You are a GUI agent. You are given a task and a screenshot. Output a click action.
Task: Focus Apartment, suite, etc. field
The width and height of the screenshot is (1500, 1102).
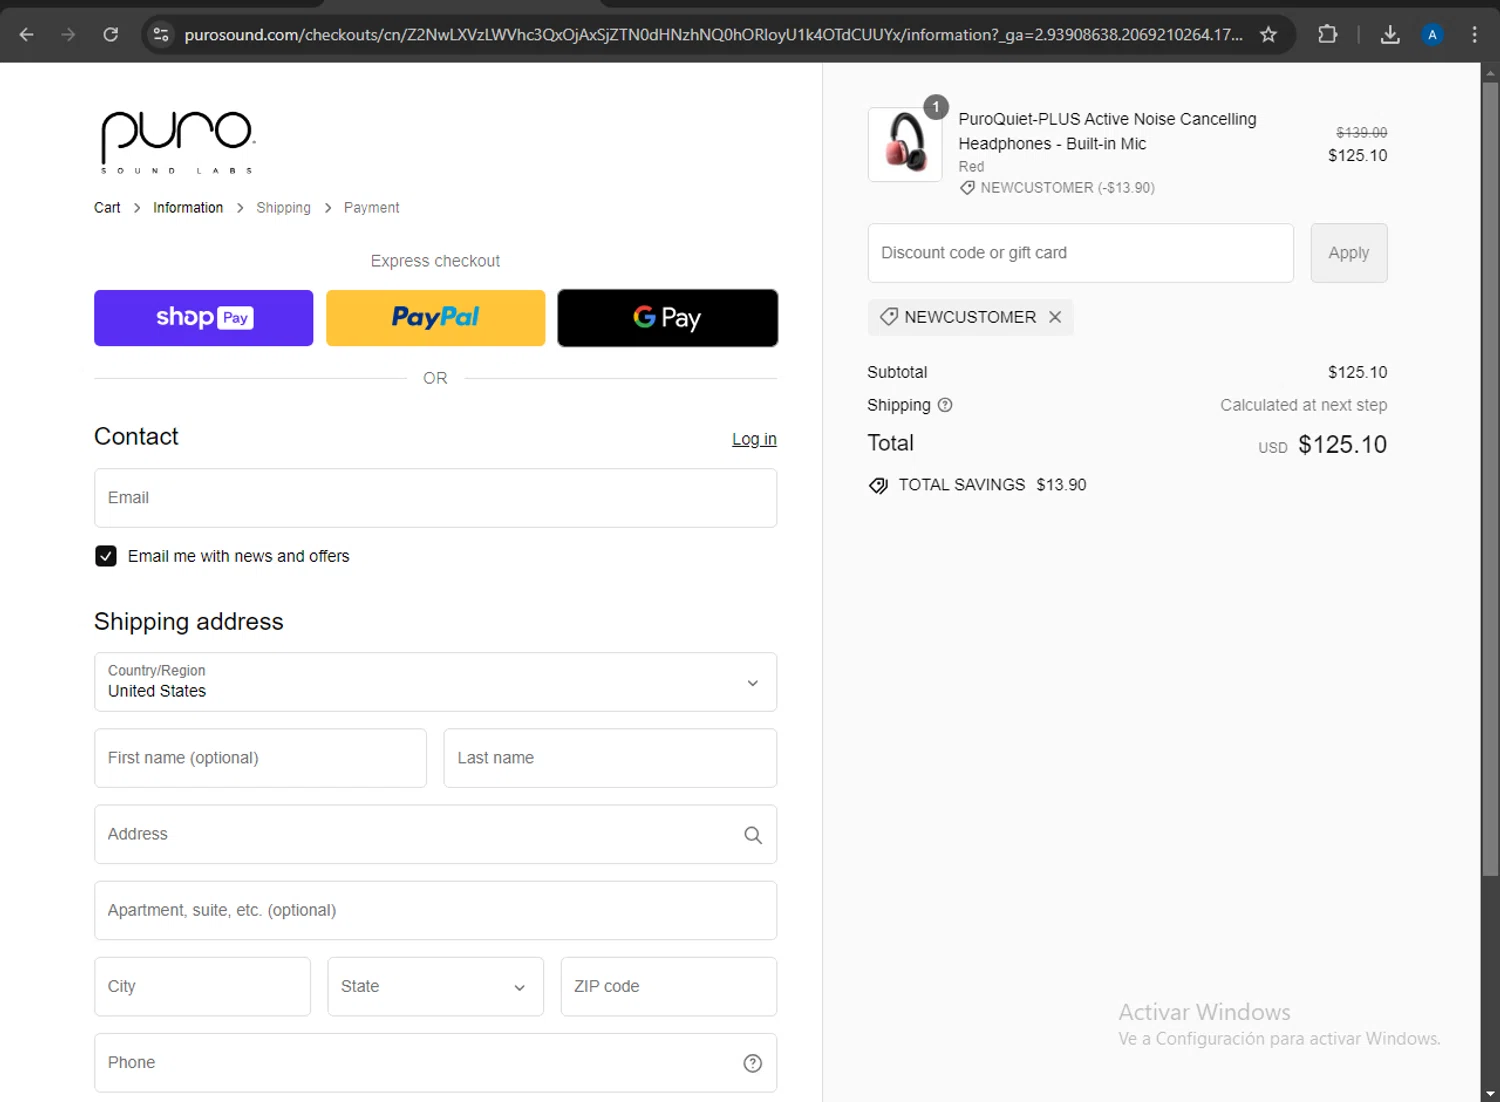pos(435,910)
